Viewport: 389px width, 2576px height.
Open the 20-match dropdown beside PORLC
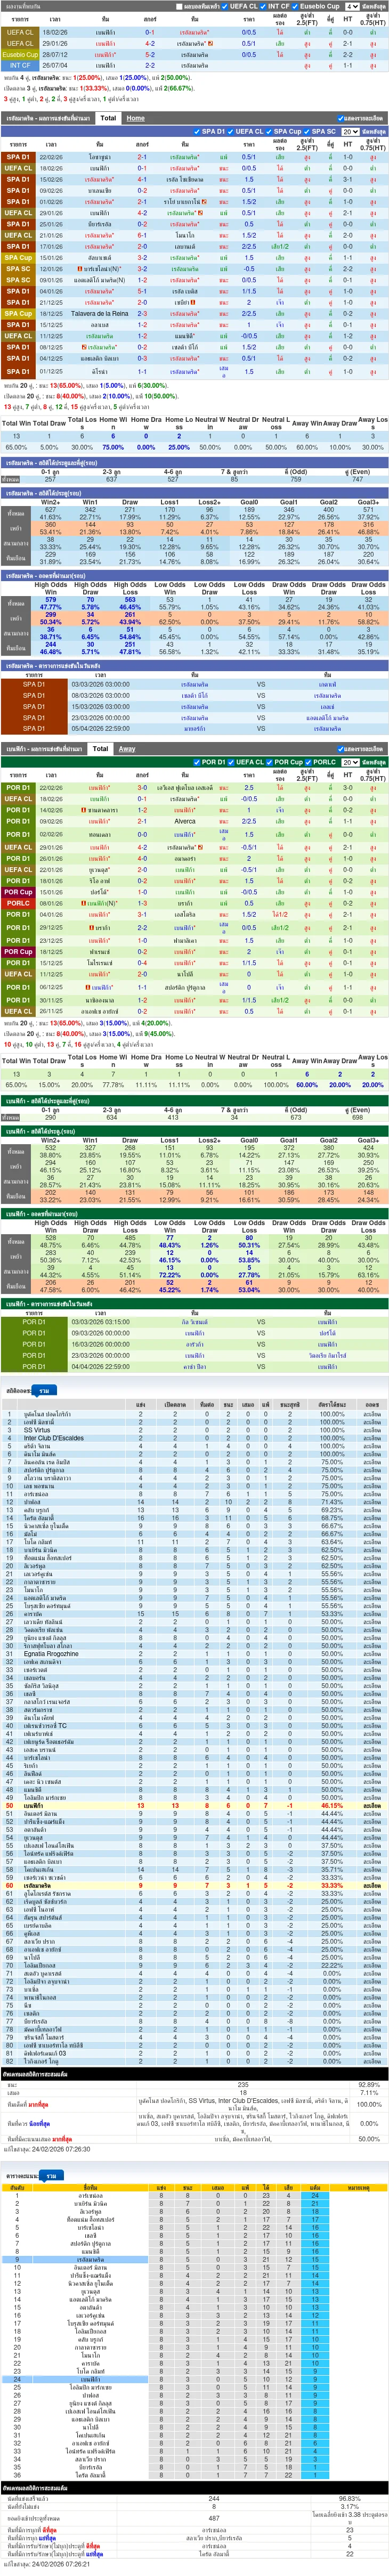point(350,762)
